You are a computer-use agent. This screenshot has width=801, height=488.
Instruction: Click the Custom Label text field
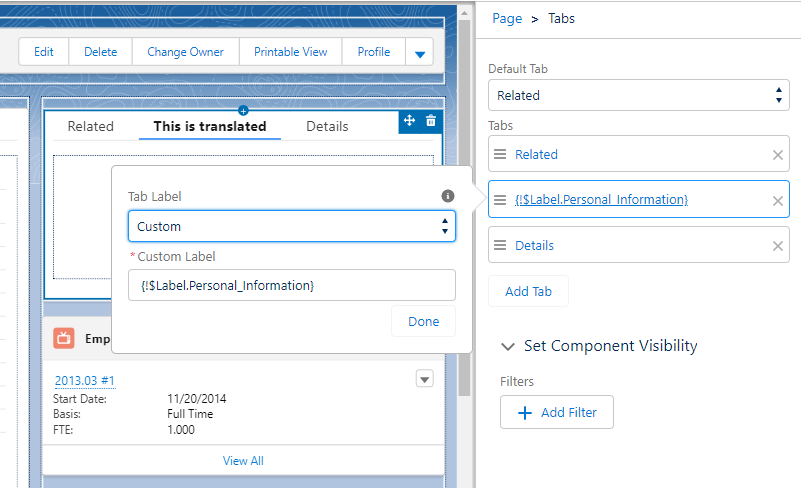point(291,286)
